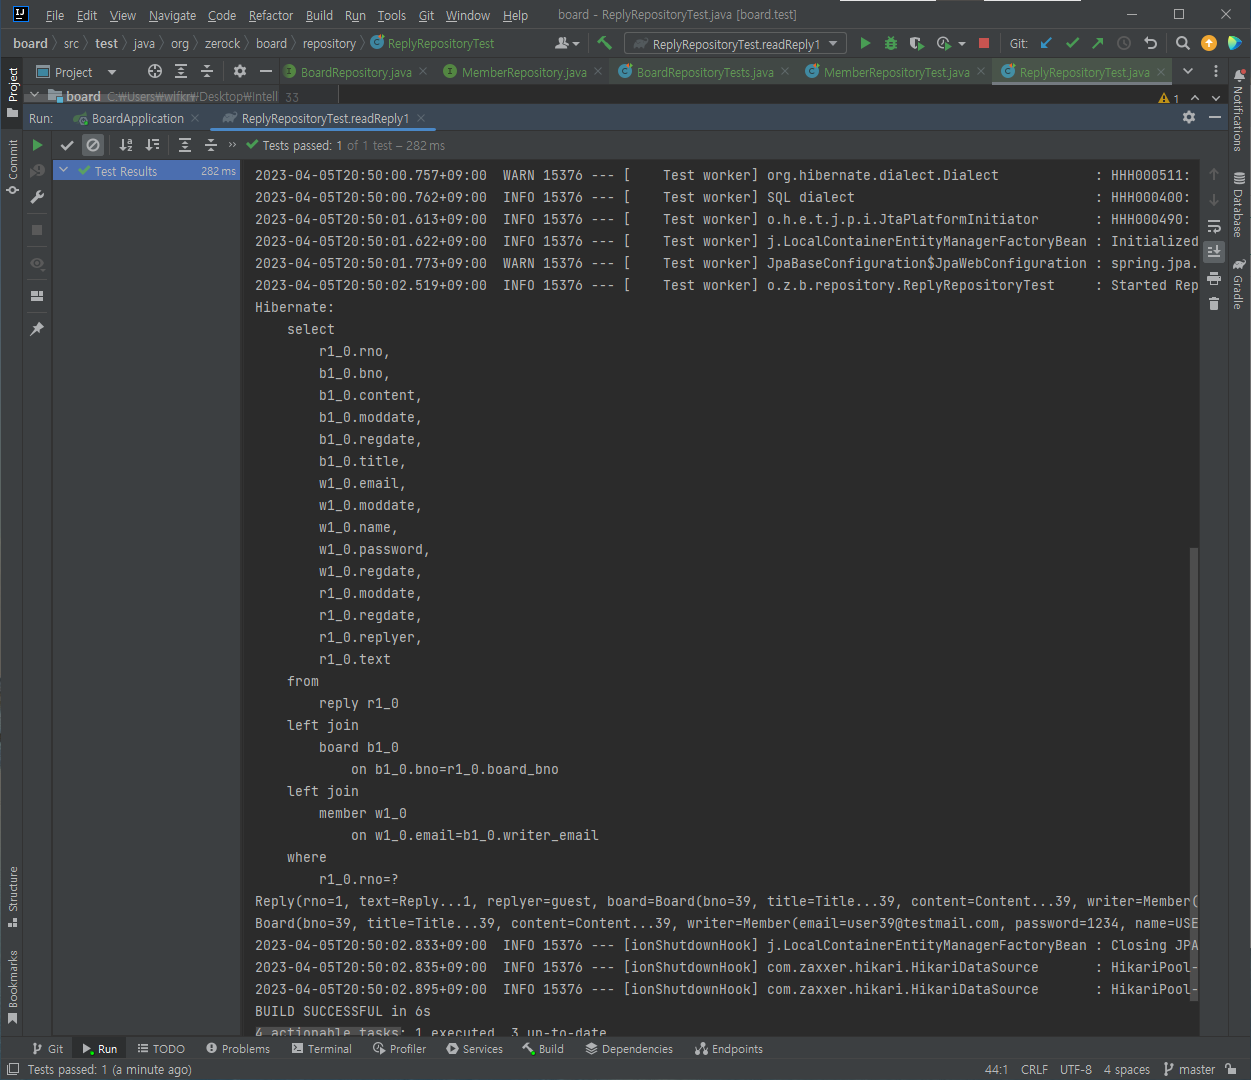Sort test results alphabetically
The height and width of the screenshot is (1080, 1251).
(x=126, y=145)
